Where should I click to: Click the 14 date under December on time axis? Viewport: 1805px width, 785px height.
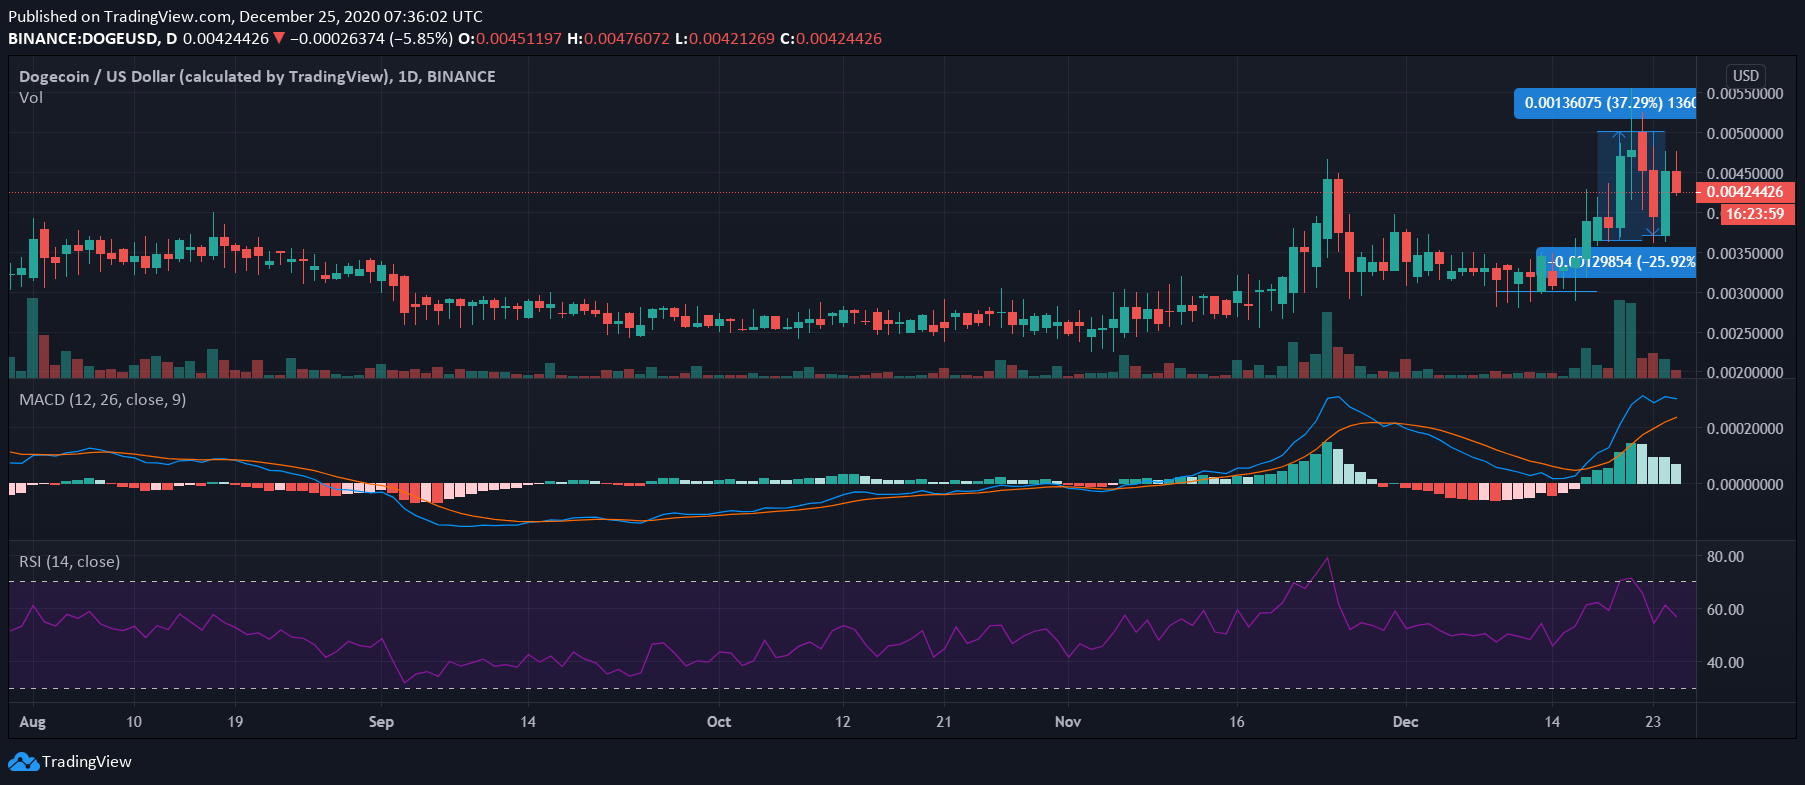click(x=1552, y=721)
